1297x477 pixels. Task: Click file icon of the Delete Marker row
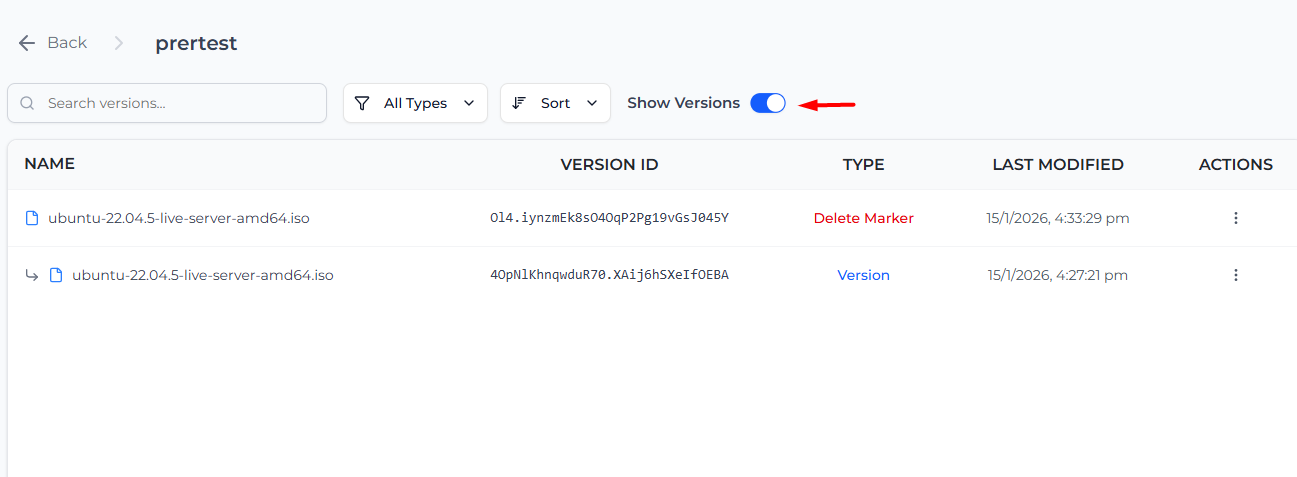pos(32,218)
